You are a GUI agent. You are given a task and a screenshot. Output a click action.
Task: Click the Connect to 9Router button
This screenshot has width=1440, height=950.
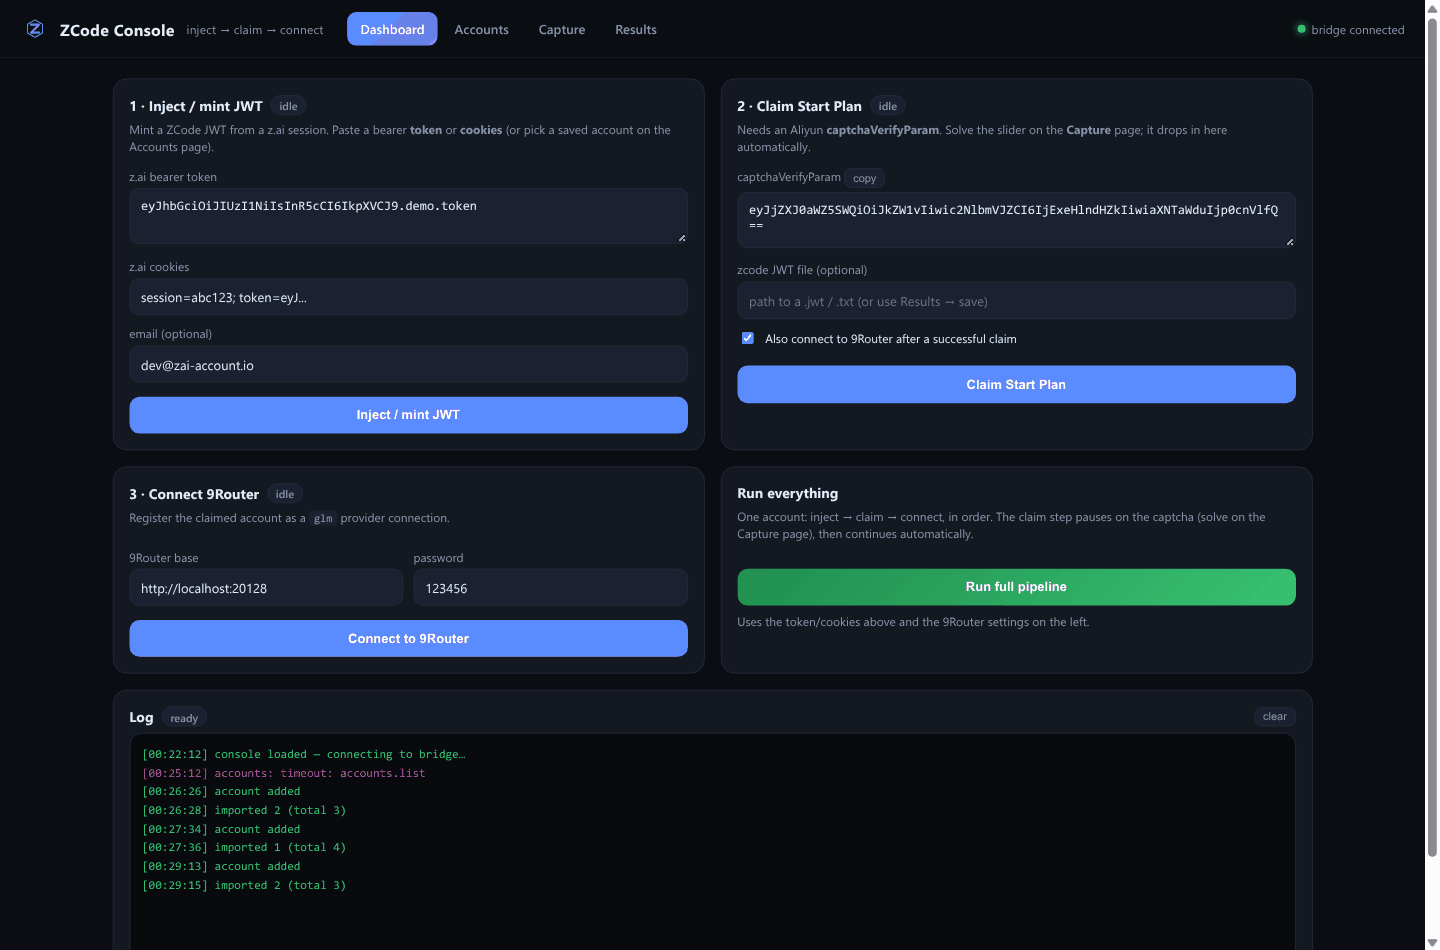pos(408,638)
